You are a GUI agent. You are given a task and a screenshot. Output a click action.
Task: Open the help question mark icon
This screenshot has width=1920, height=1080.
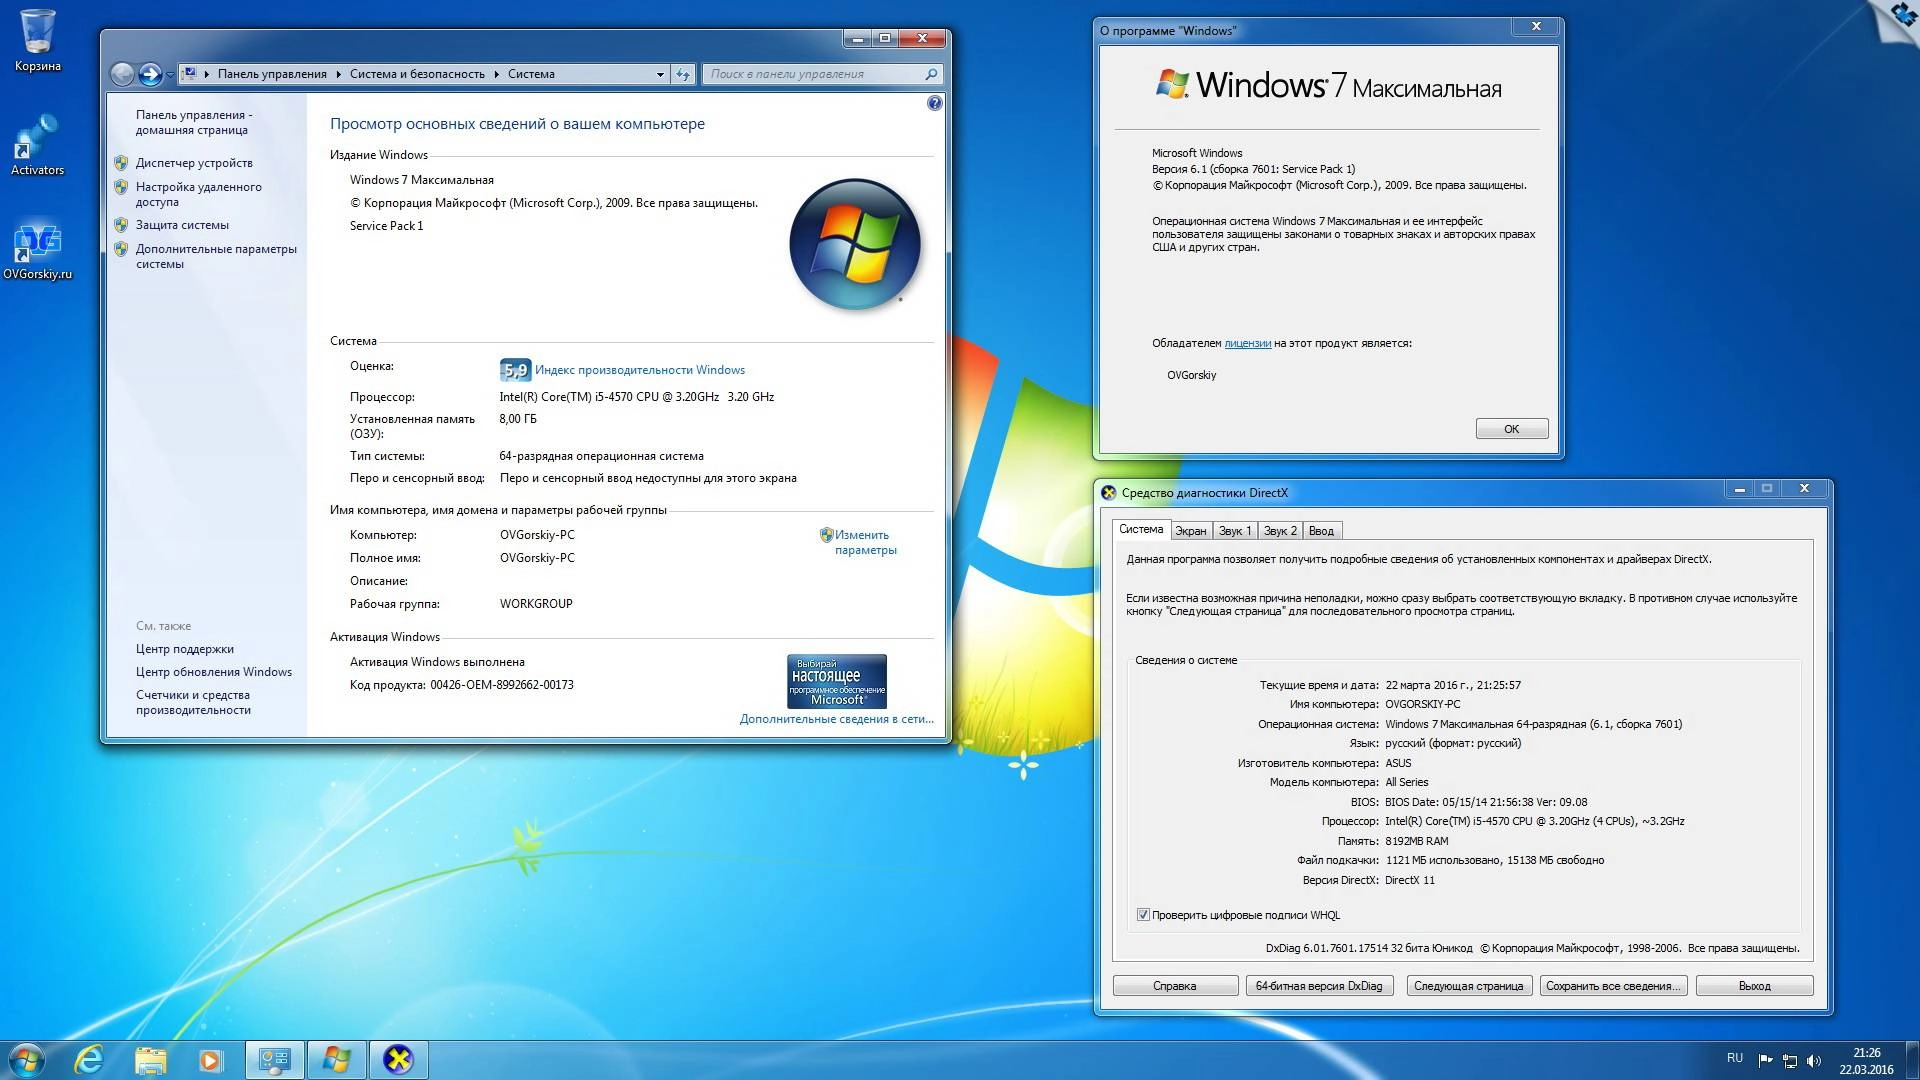[x=934, y=103]
